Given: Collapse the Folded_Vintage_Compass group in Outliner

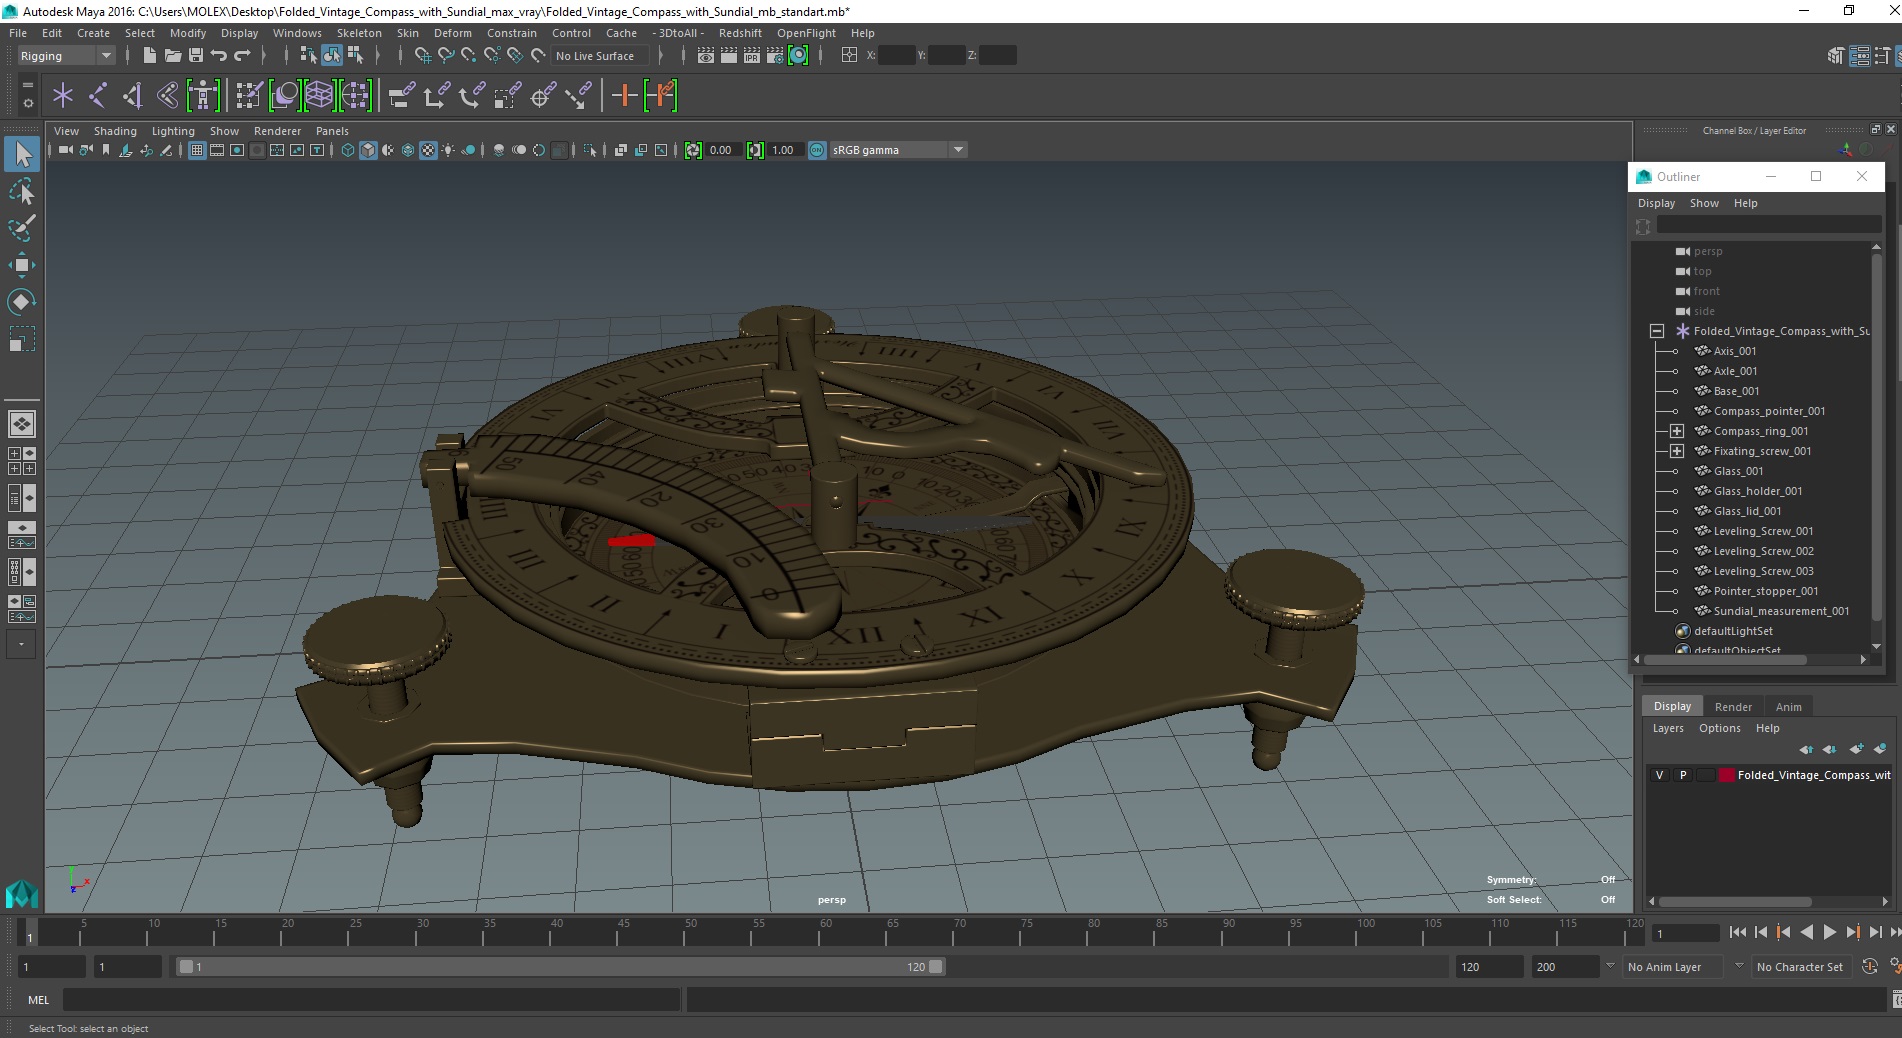Looking at the screenshot, I should coord(1657,331).
